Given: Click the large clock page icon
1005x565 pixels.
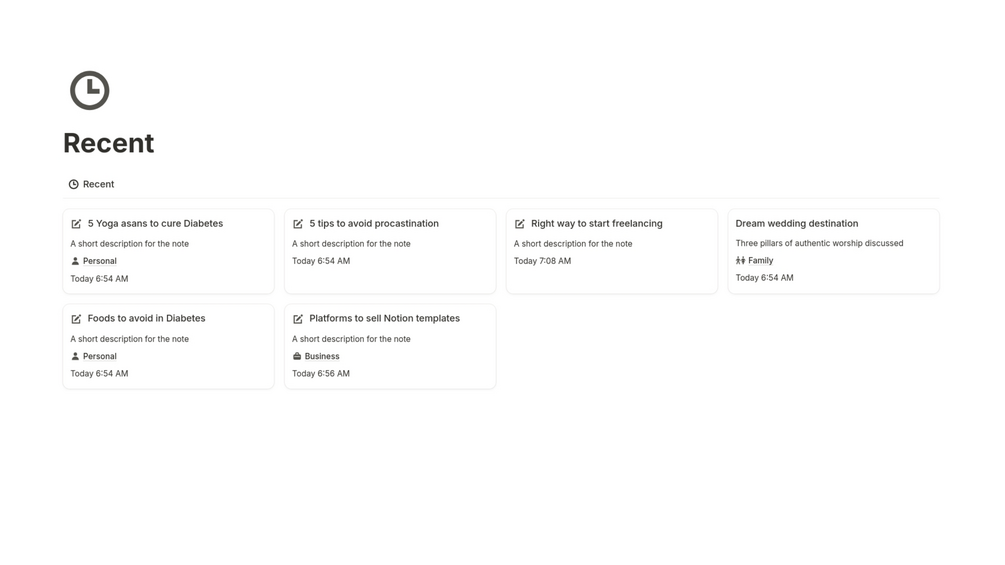Looking at the screenshot, I should (x=89, y=91).
